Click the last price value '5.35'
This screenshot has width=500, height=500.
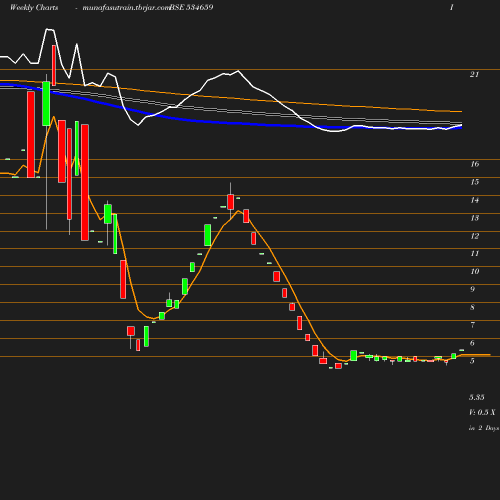[477, 397]
